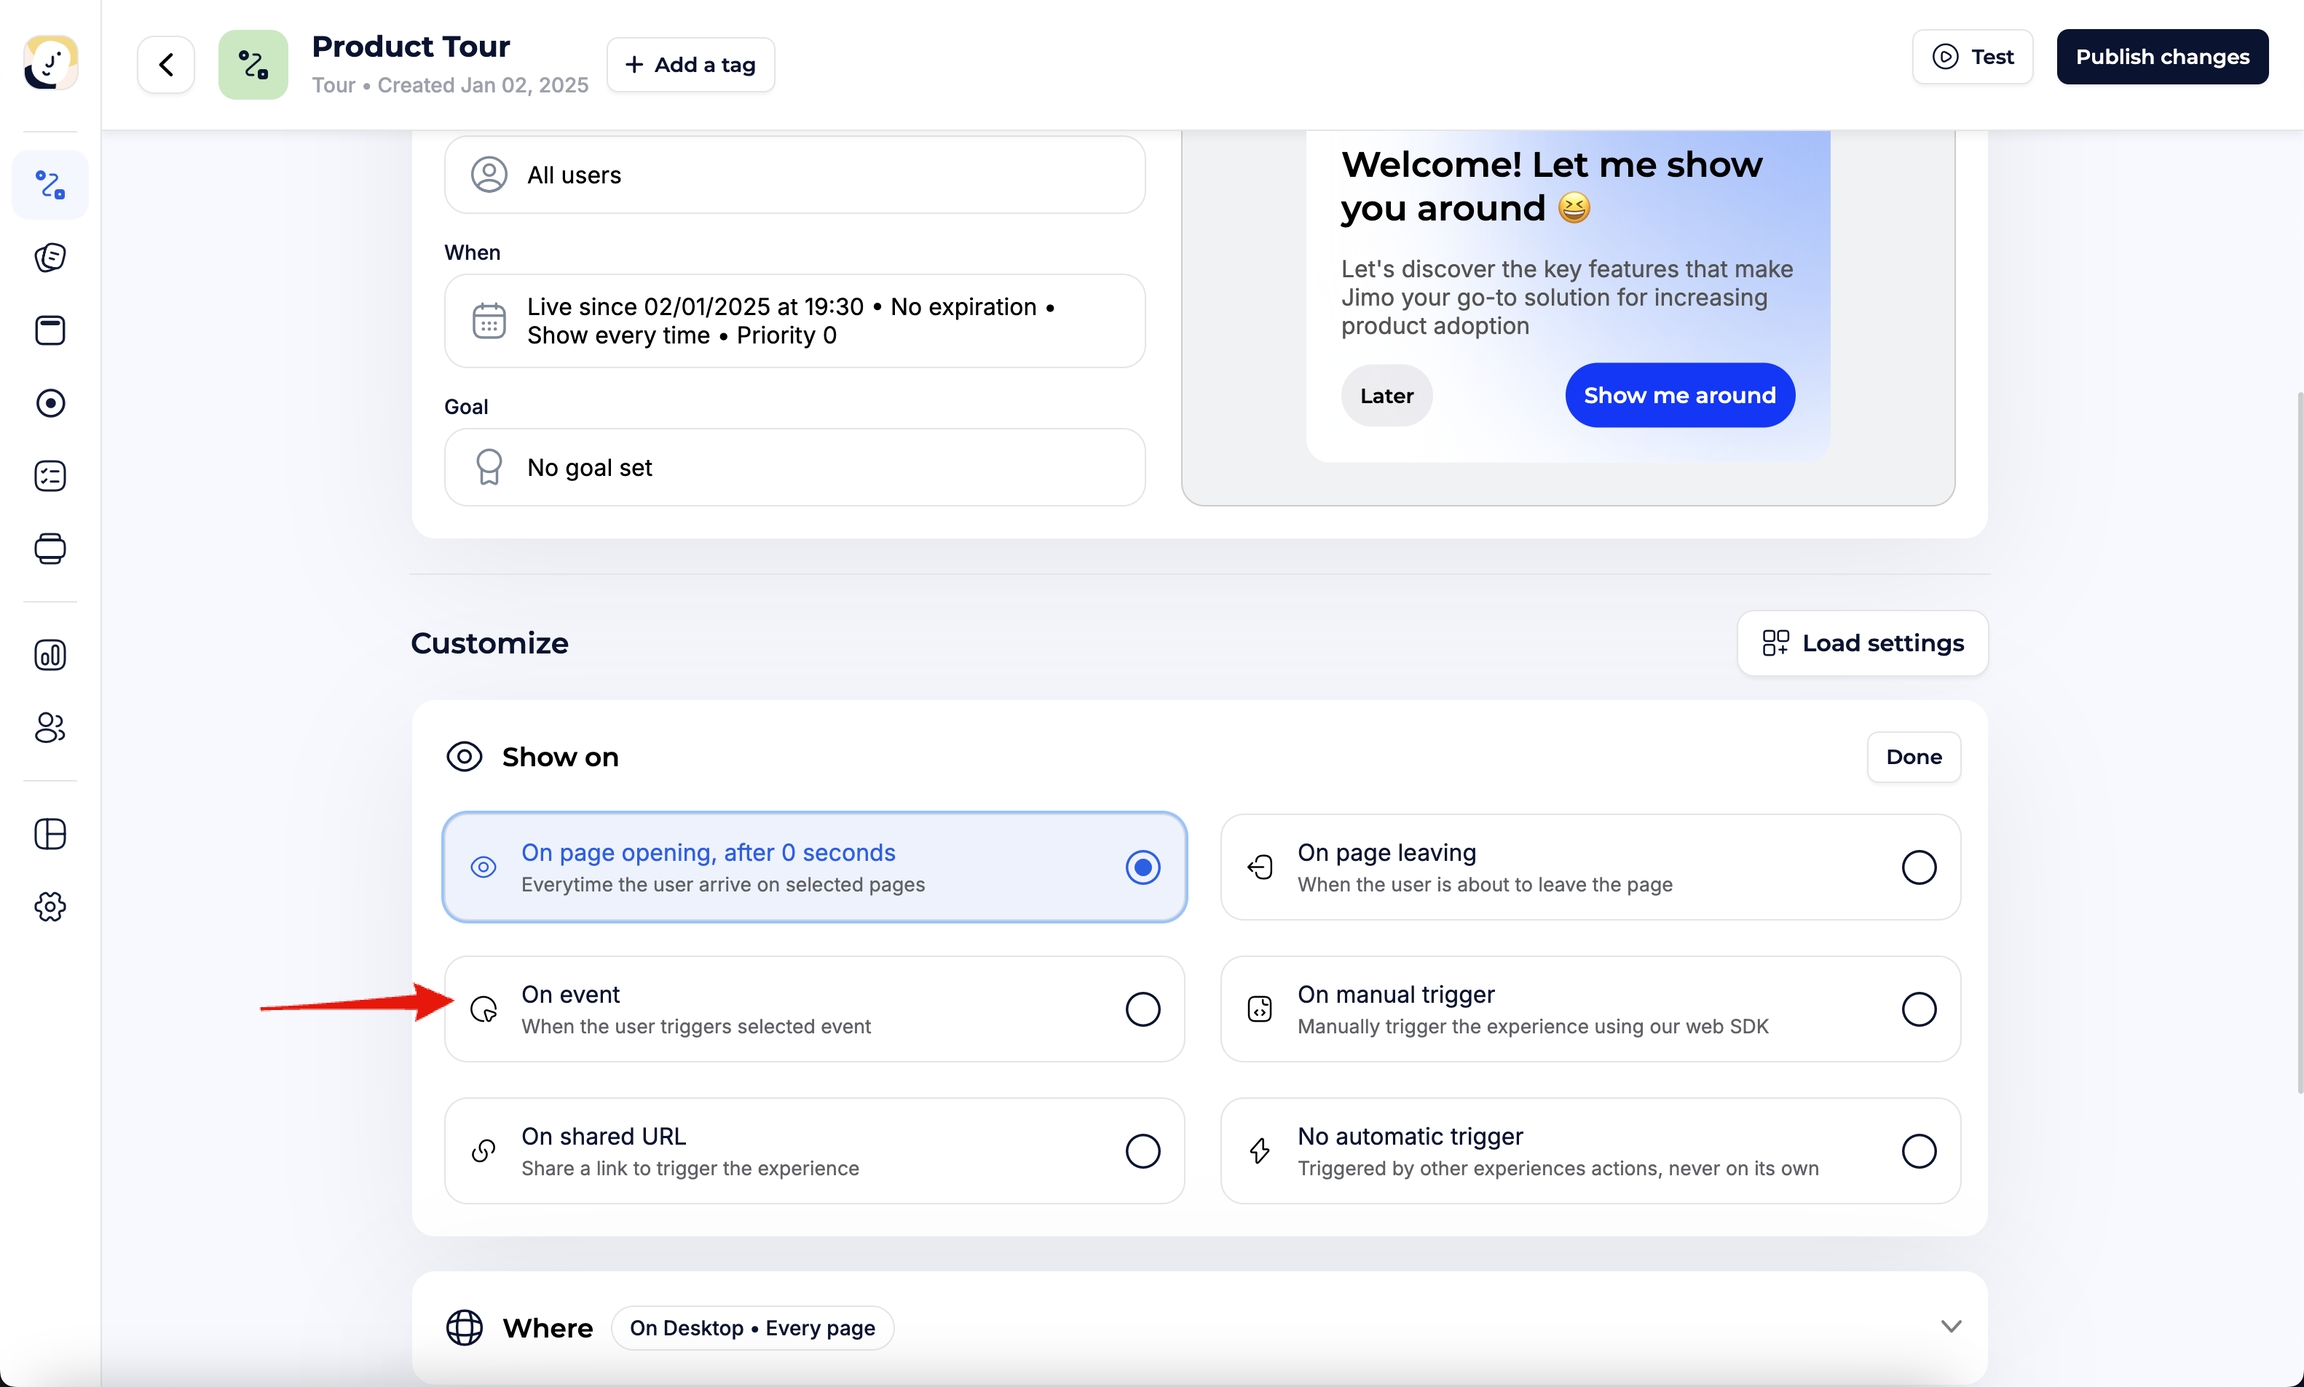Click the checklist sidebar icon
This screenshot has width=2304, height=1387.
[x=50, y=476]
